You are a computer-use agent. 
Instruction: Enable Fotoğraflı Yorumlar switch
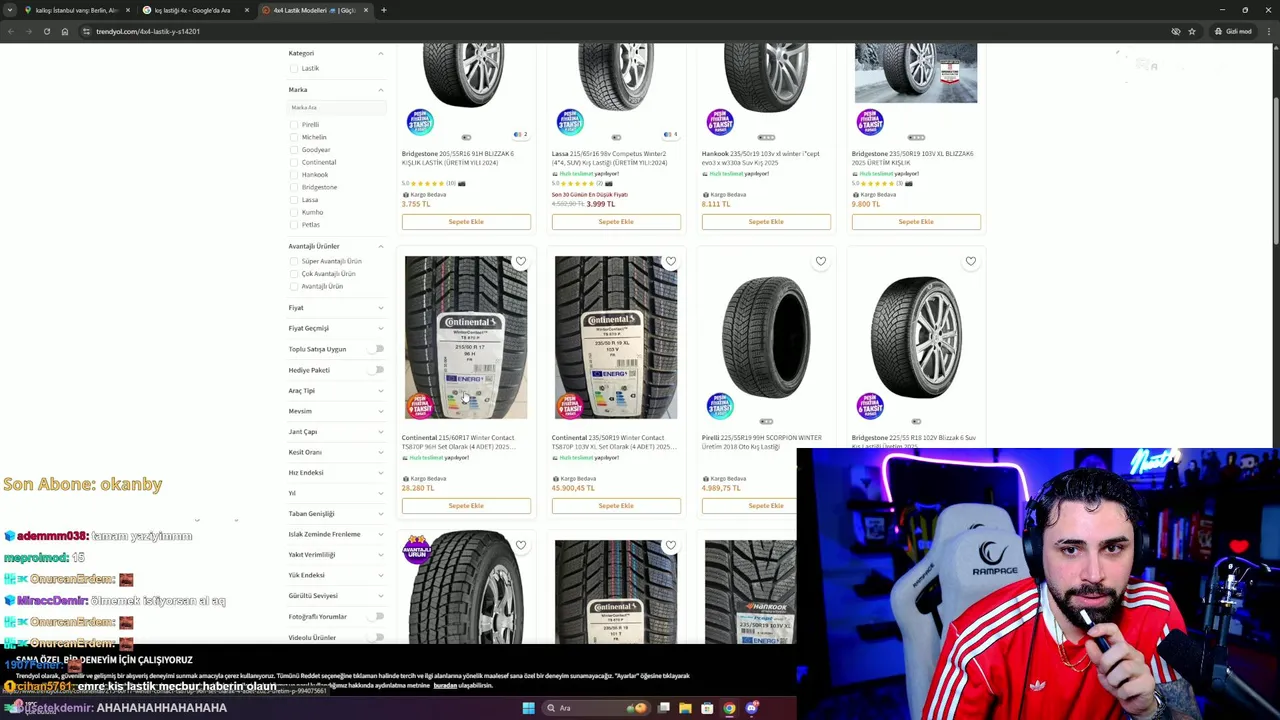click(x=377, y=617)
